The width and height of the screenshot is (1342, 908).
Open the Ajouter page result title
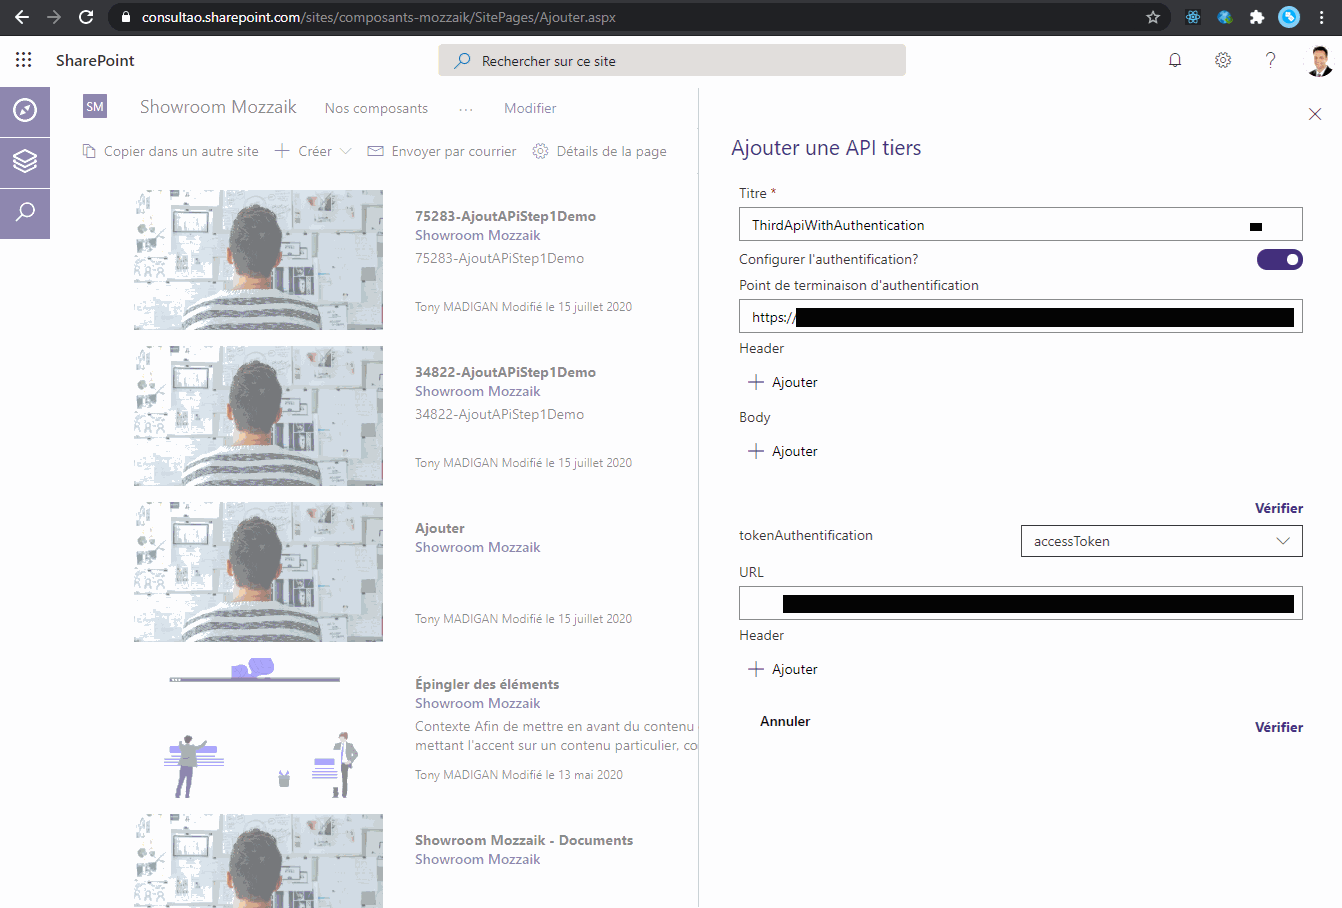click(x=440, y=528)
